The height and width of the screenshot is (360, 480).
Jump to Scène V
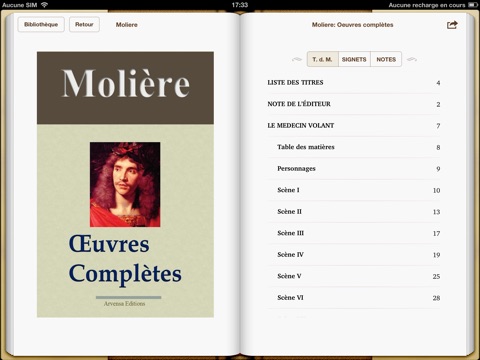coord(354,276)
